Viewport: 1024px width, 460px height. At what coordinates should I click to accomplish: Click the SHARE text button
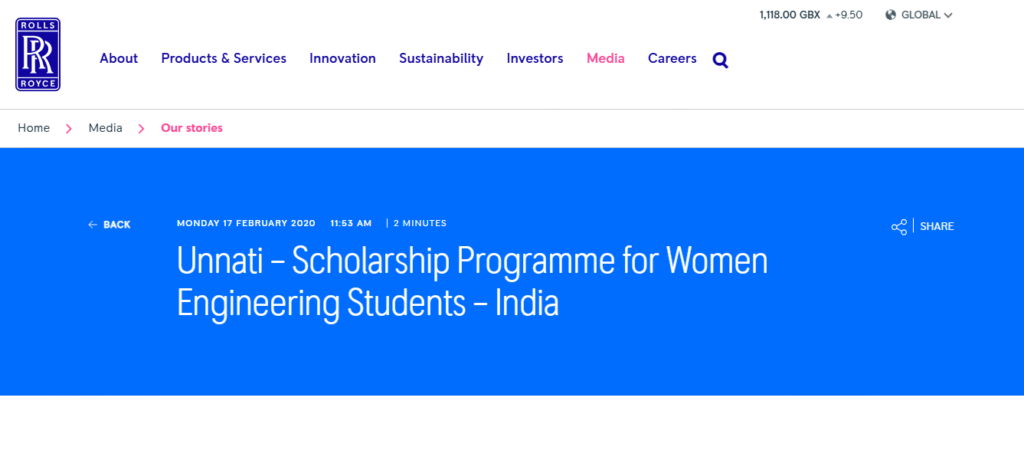pyautogui.click(x=937, y=226)
